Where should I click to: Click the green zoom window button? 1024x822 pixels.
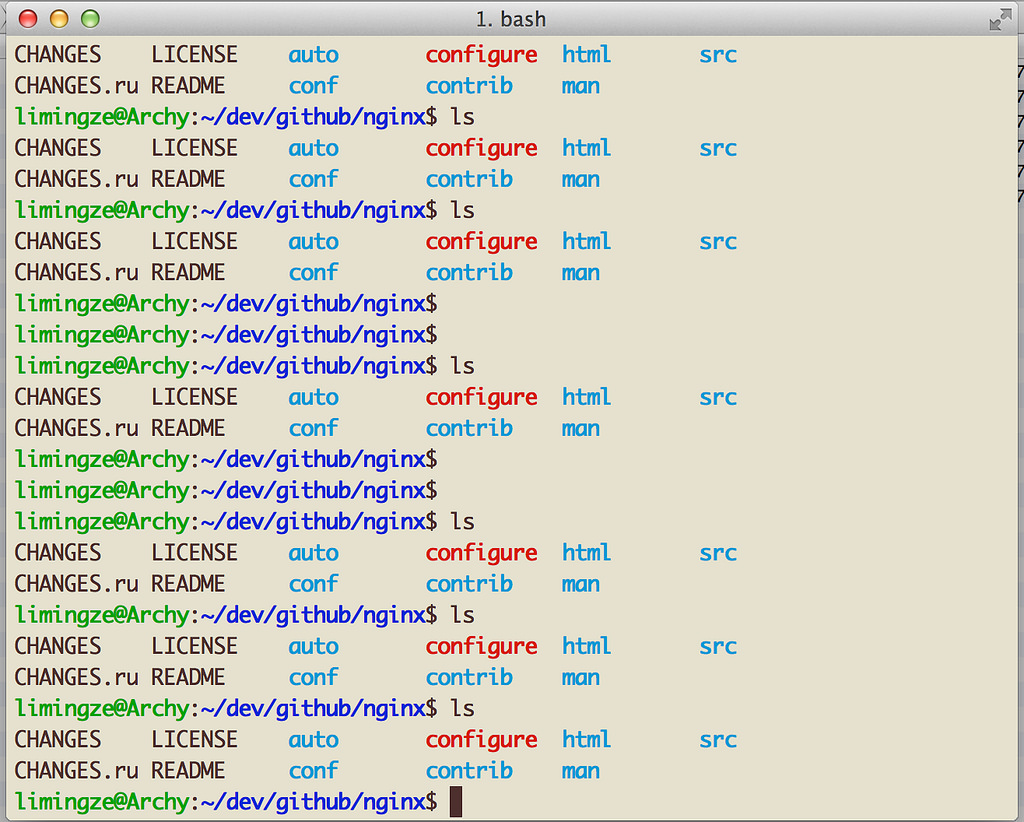(x=90, y=19)
